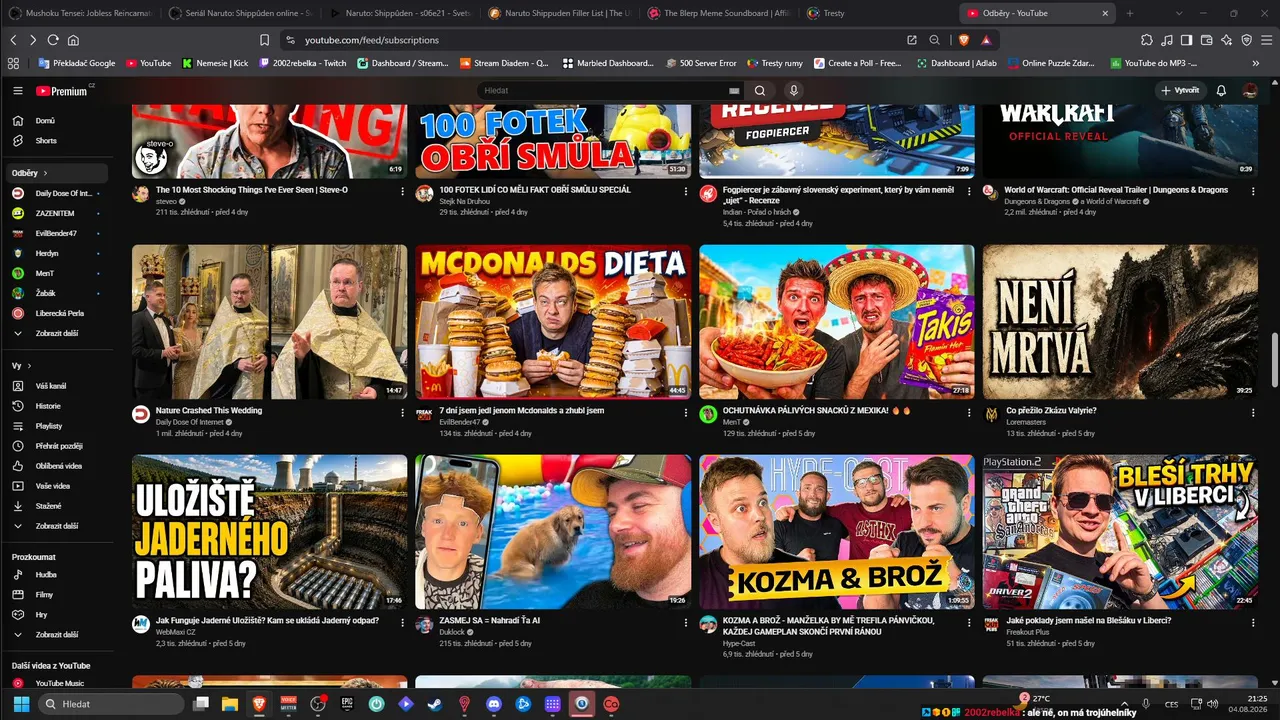The image size is (1280, 720).
Task: Play the BLEŠÍ TRHY V LIBERCI thumbnail
Action: tap(1120, 532)
